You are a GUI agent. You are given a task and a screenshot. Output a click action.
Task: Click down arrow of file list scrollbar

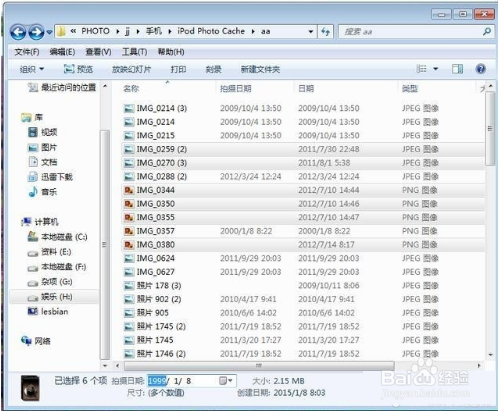[x=490, y=355]
